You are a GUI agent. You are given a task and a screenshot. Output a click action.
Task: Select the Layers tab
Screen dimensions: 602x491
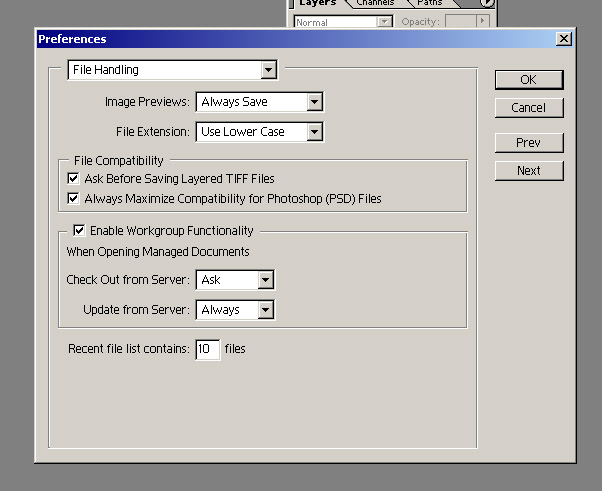(x=318, y=3)
